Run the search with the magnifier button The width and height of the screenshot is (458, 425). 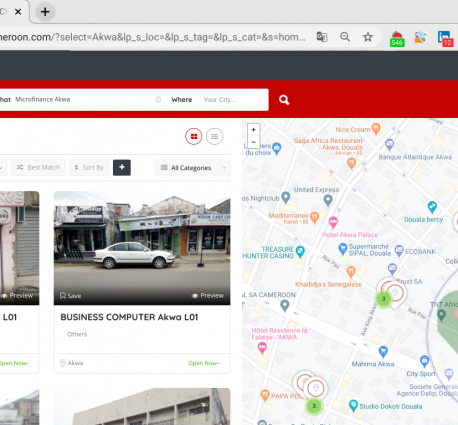point(284,100)
